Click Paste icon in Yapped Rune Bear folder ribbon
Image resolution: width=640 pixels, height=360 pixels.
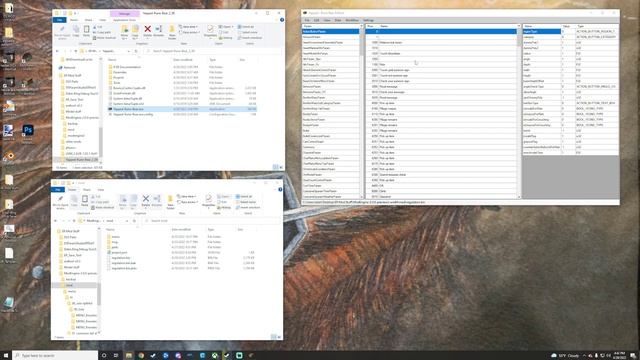(86, 31)
